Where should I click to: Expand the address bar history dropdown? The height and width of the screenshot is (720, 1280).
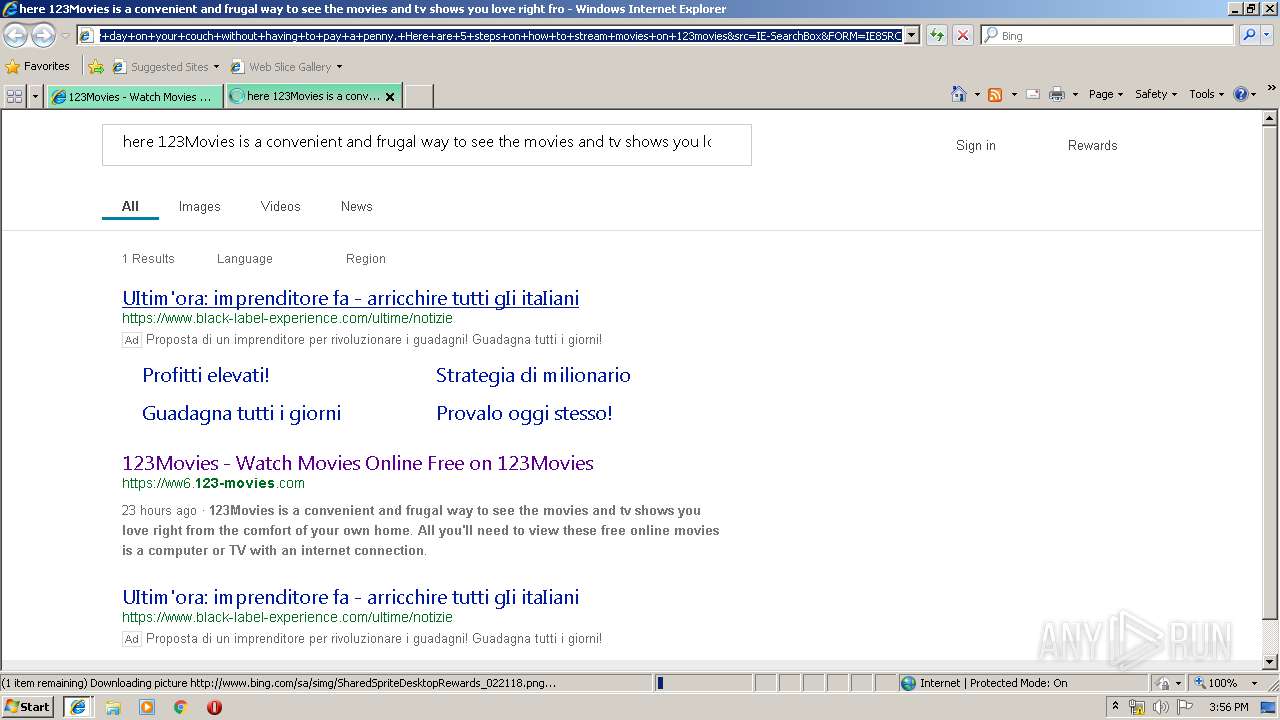(x=911, y=35)
